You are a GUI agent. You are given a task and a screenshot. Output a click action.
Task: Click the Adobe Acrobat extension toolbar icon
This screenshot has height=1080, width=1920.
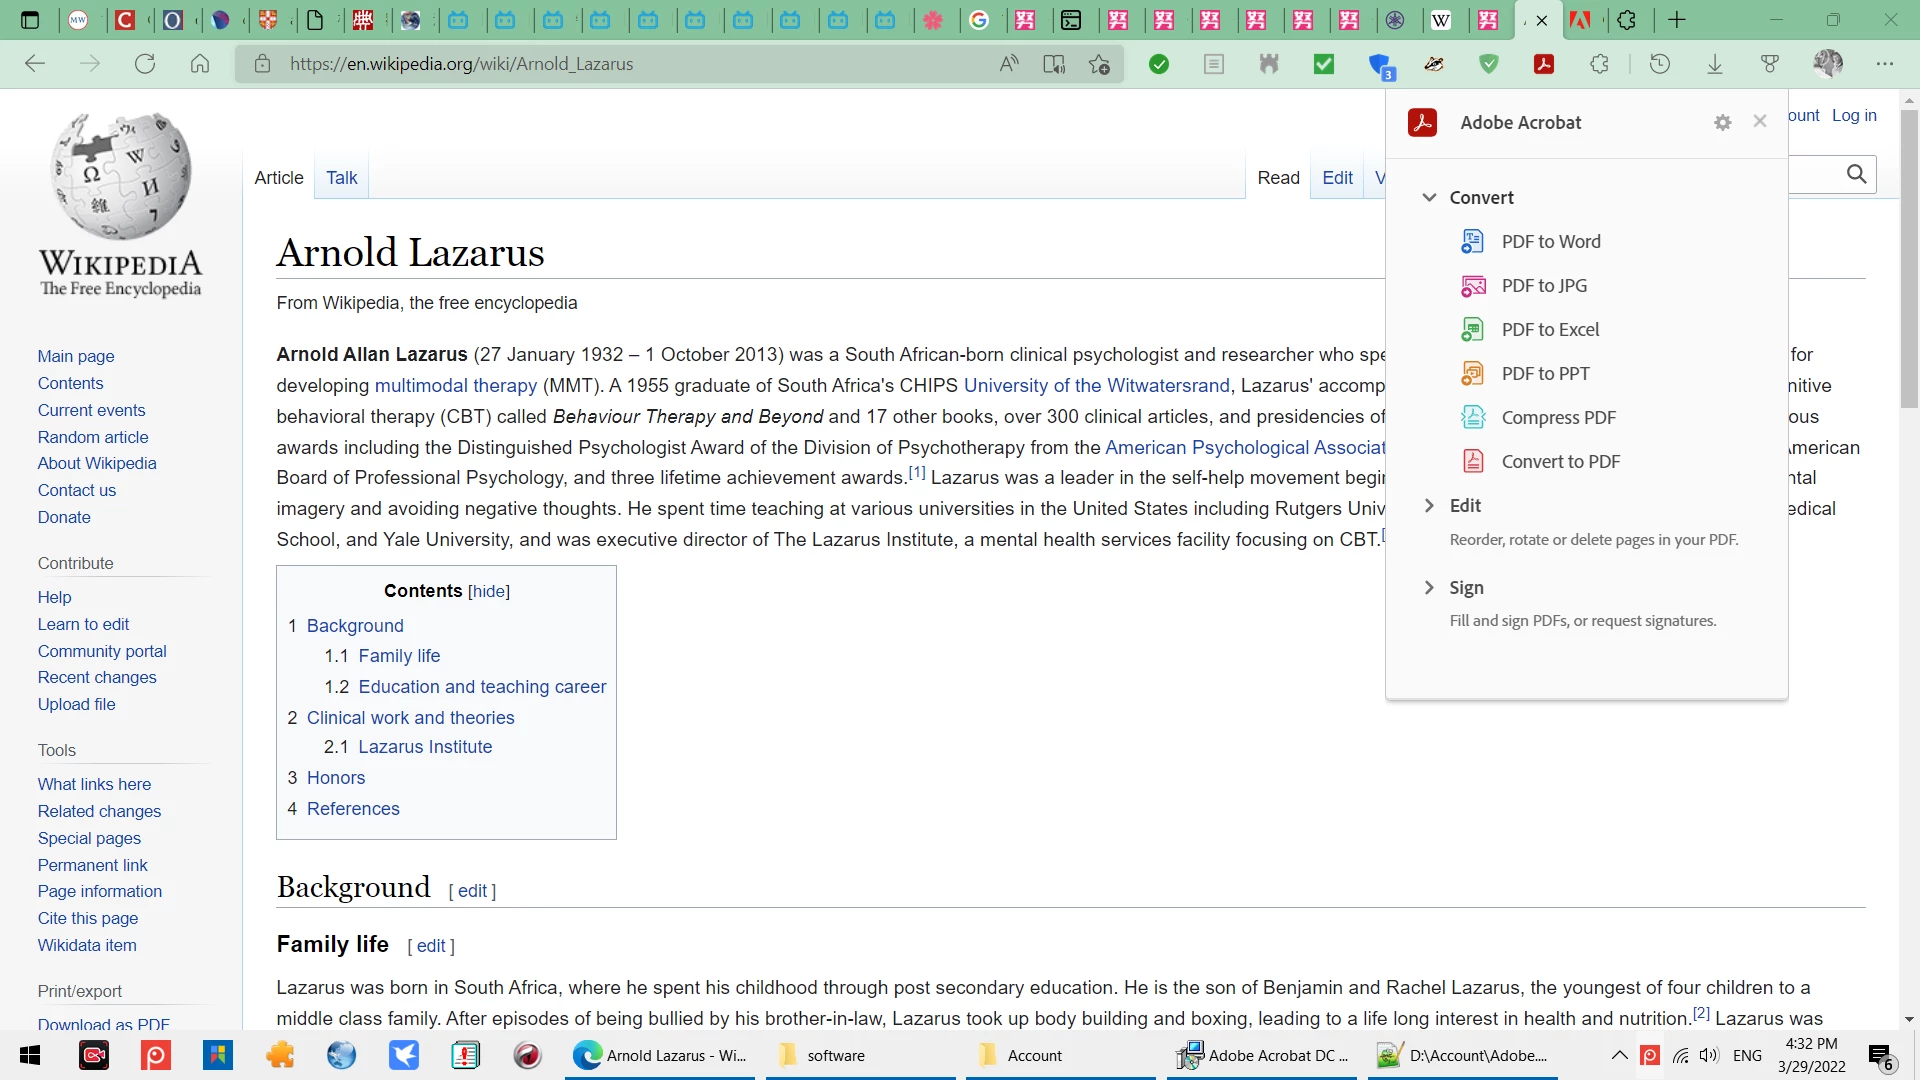(1544, 64)
